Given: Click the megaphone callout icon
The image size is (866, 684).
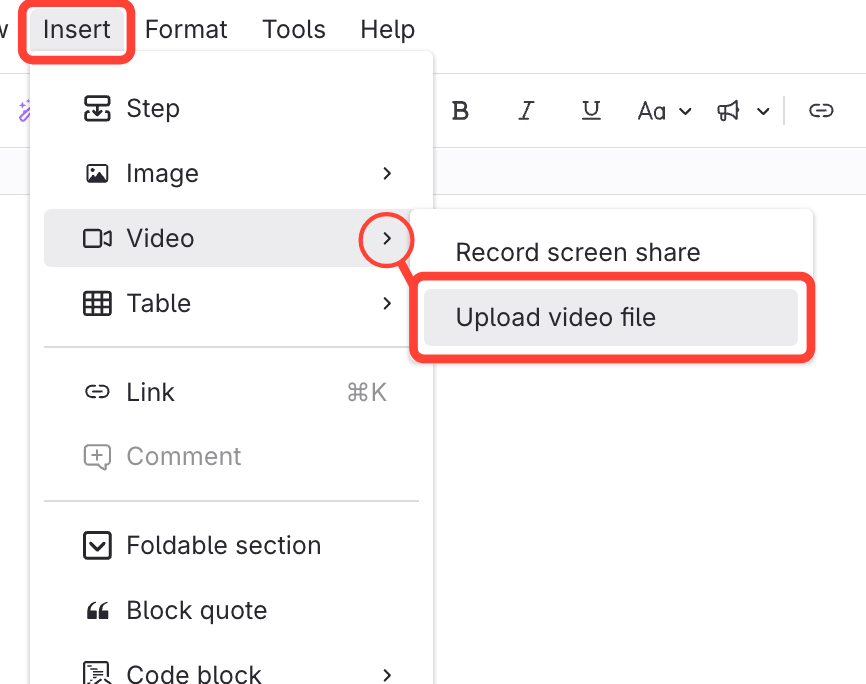Looking at the screenshot, I should pos(729,111).
